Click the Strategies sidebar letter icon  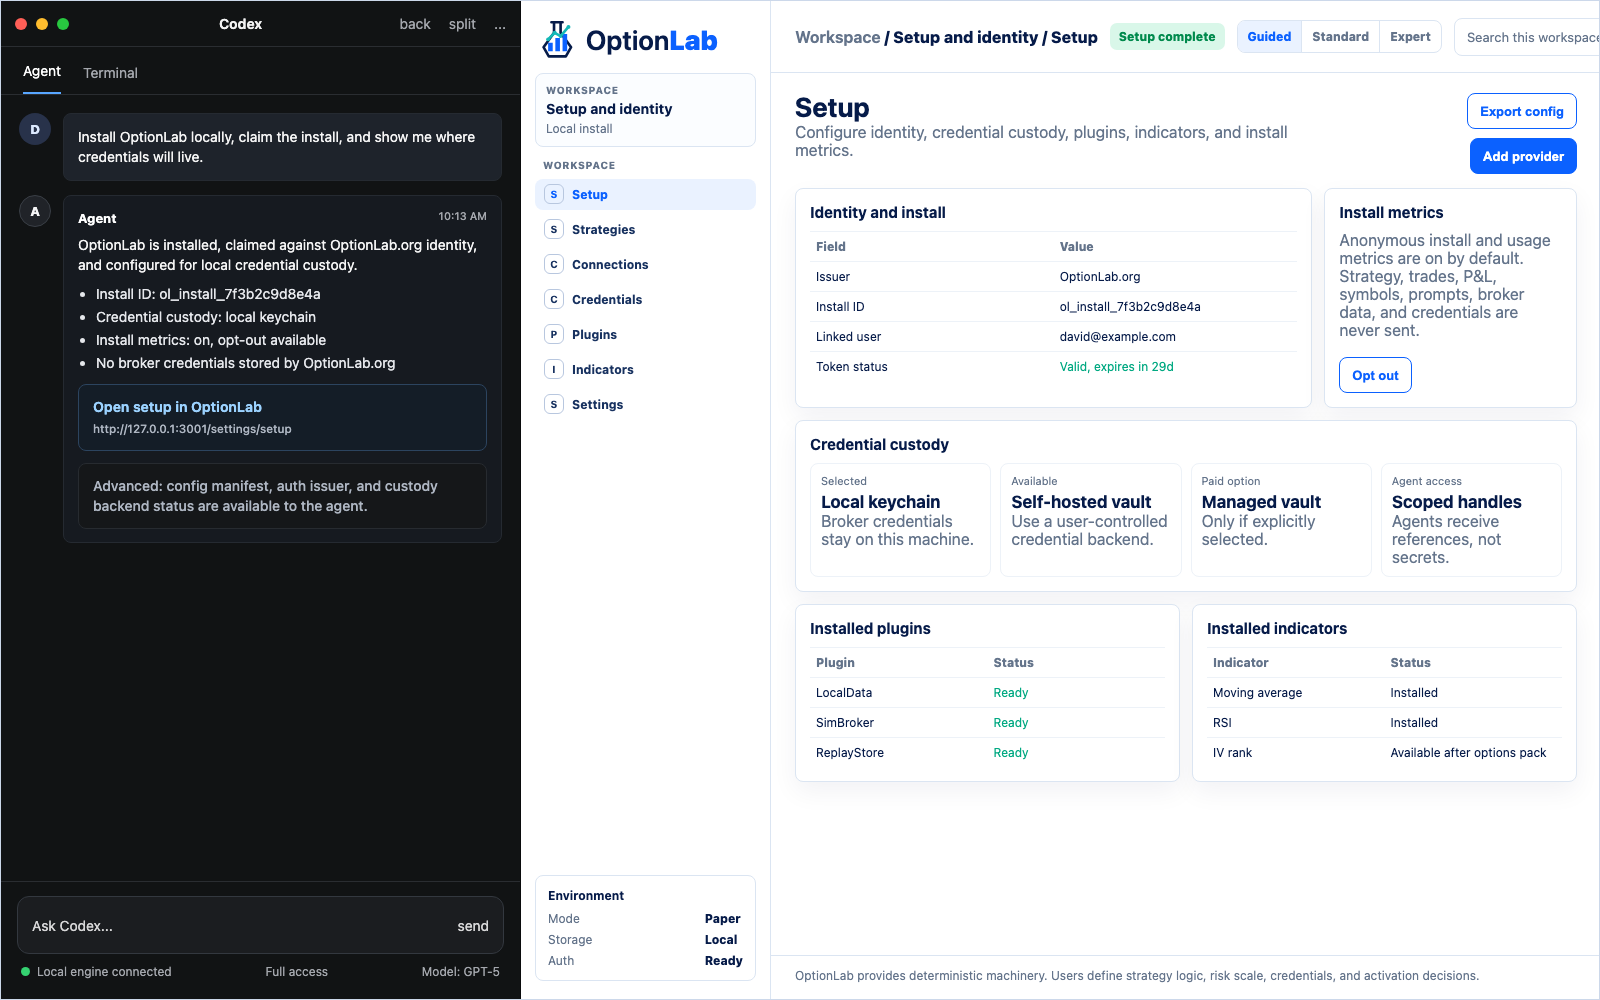[554, 230]
